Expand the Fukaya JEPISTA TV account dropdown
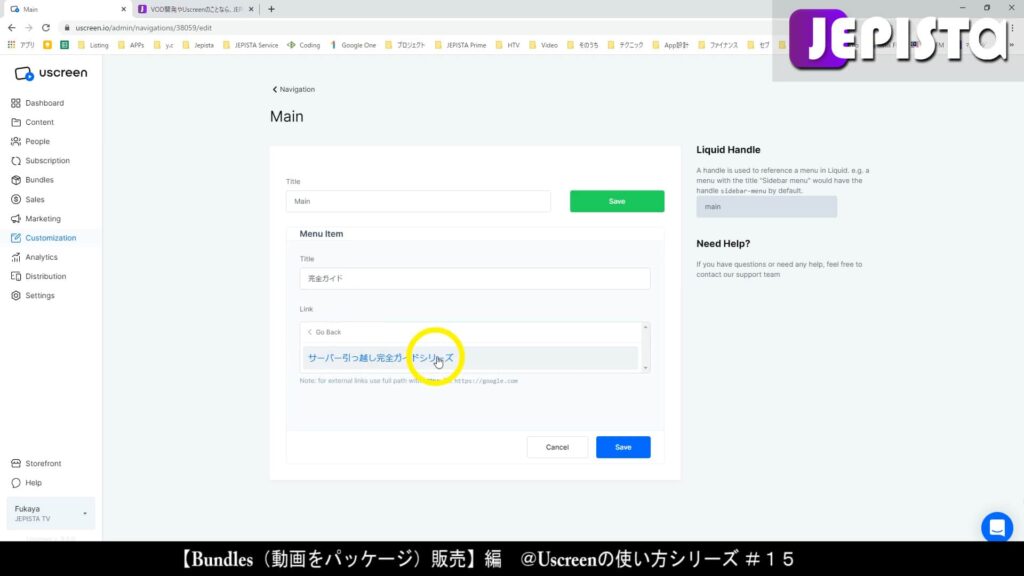Viewport: 1024px width, 576px height. pos(50,513)
